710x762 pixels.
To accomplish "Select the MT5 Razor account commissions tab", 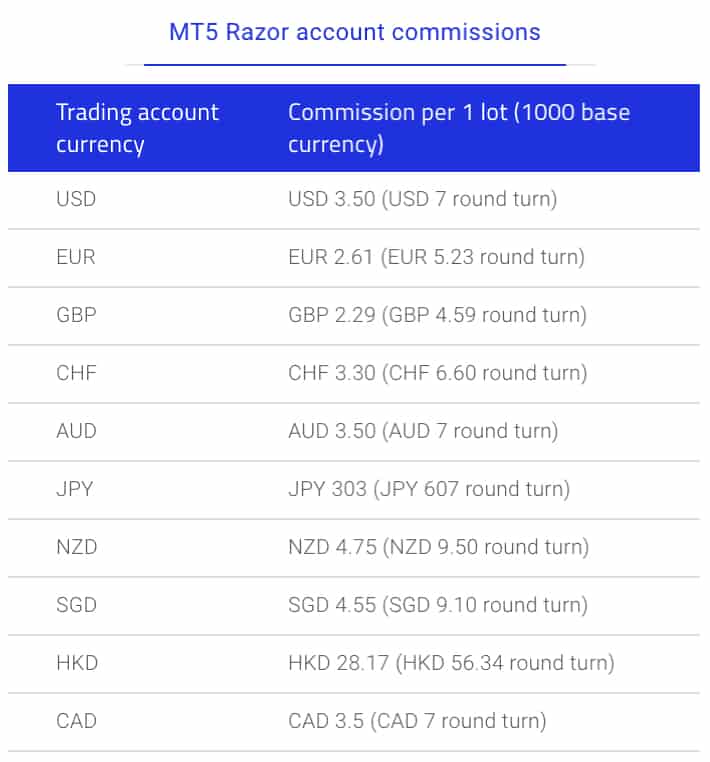I will [355, 33].
